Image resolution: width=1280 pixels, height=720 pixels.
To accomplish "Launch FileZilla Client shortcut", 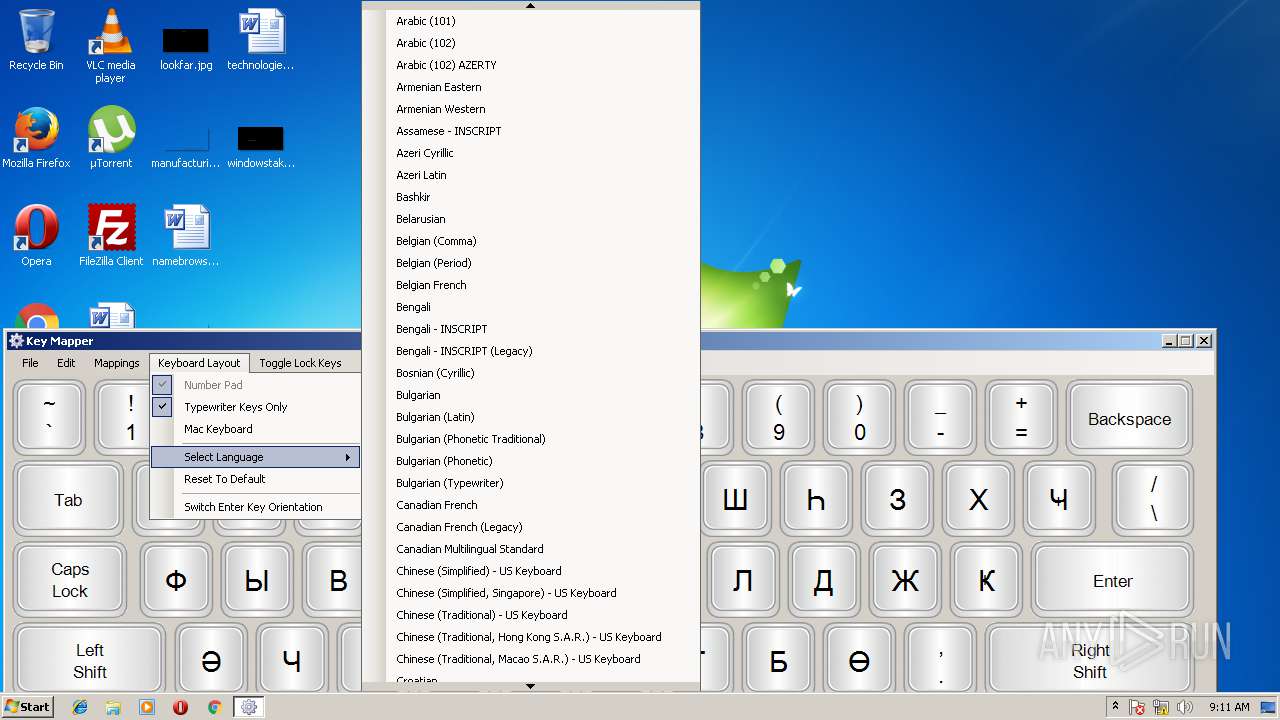I will (x=111, y=236).
